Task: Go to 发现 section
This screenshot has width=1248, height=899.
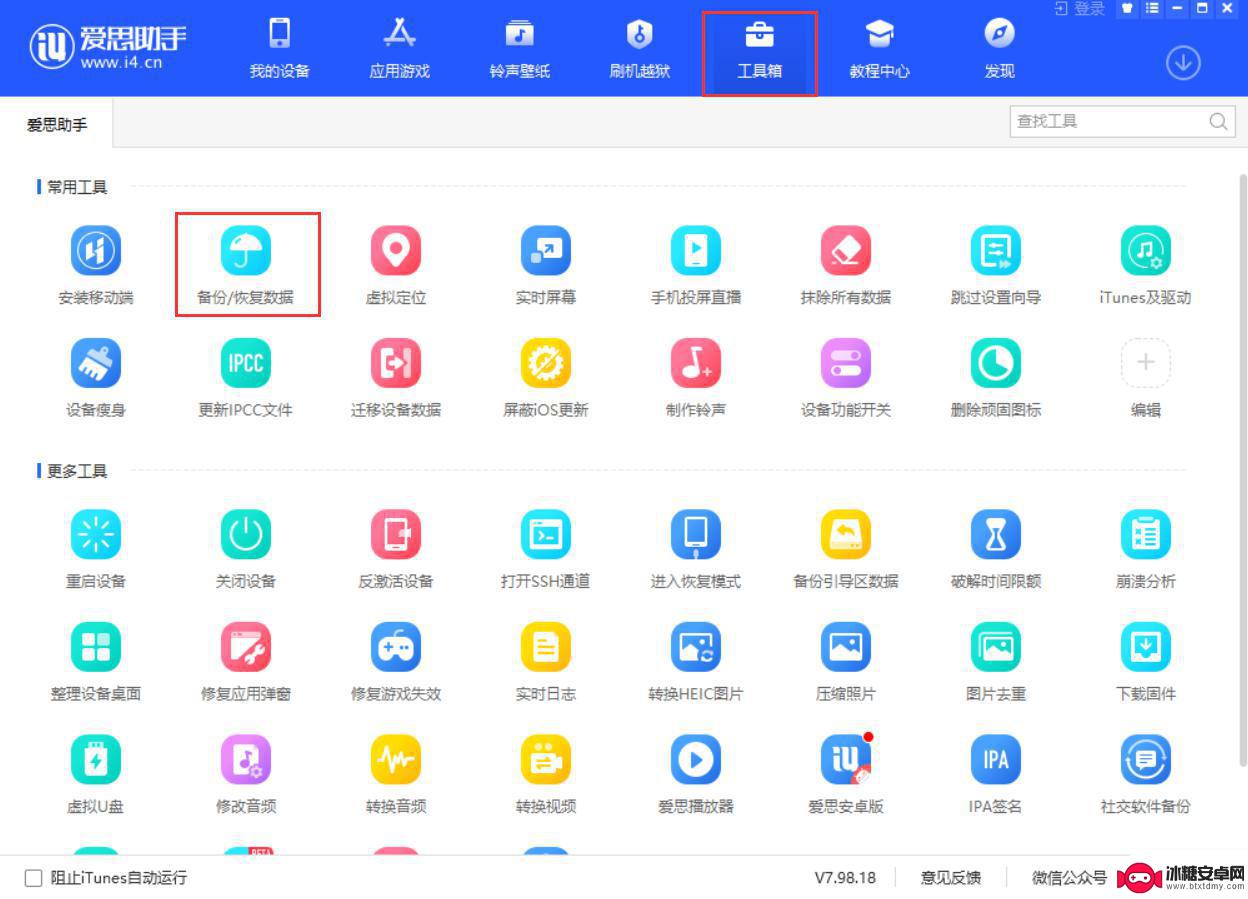Action: coord(1000,48)
